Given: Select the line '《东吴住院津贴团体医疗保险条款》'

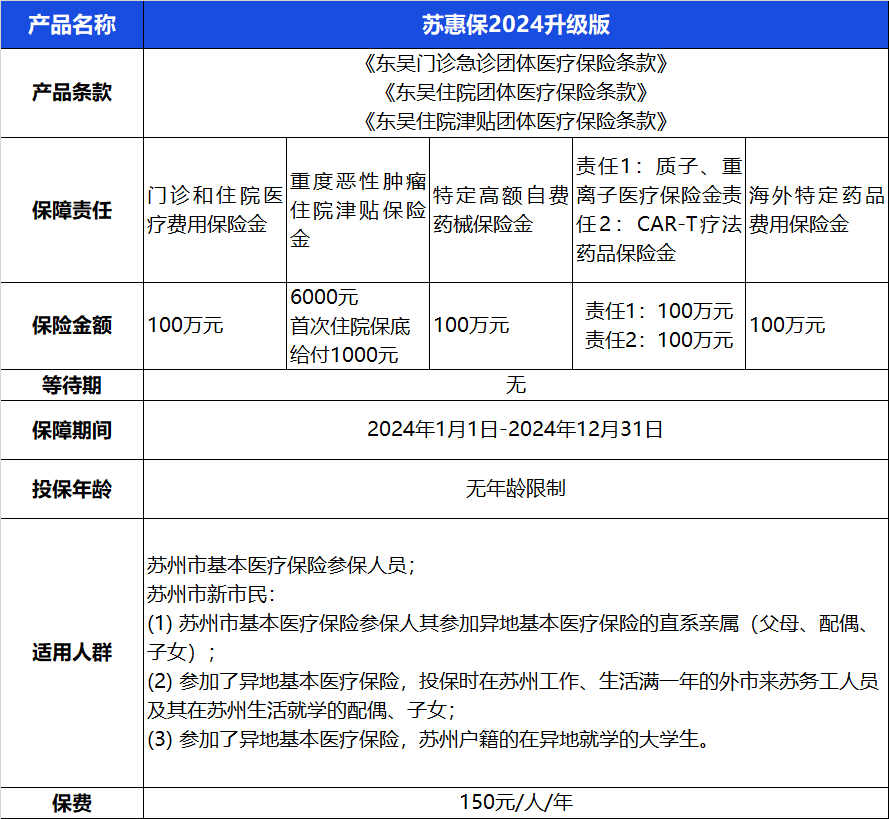Looking at the screenshot, I should [516, 121].
